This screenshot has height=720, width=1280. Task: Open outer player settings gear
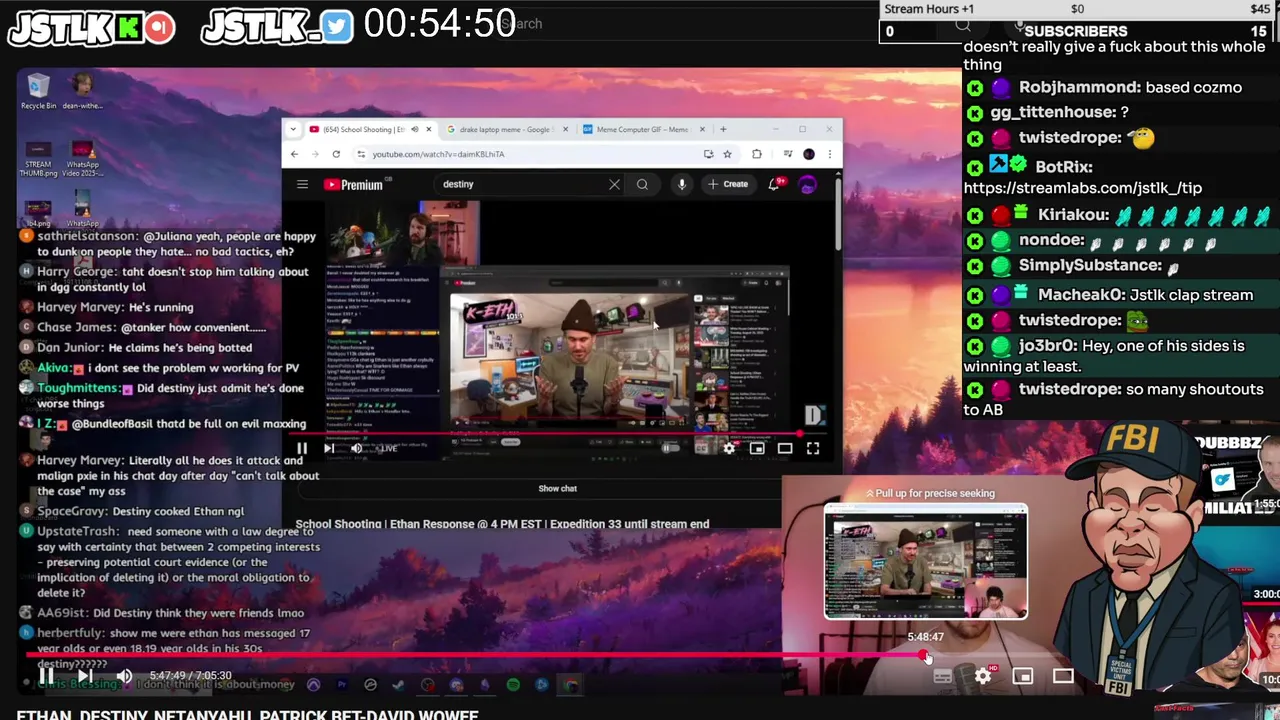coord(983,676)
